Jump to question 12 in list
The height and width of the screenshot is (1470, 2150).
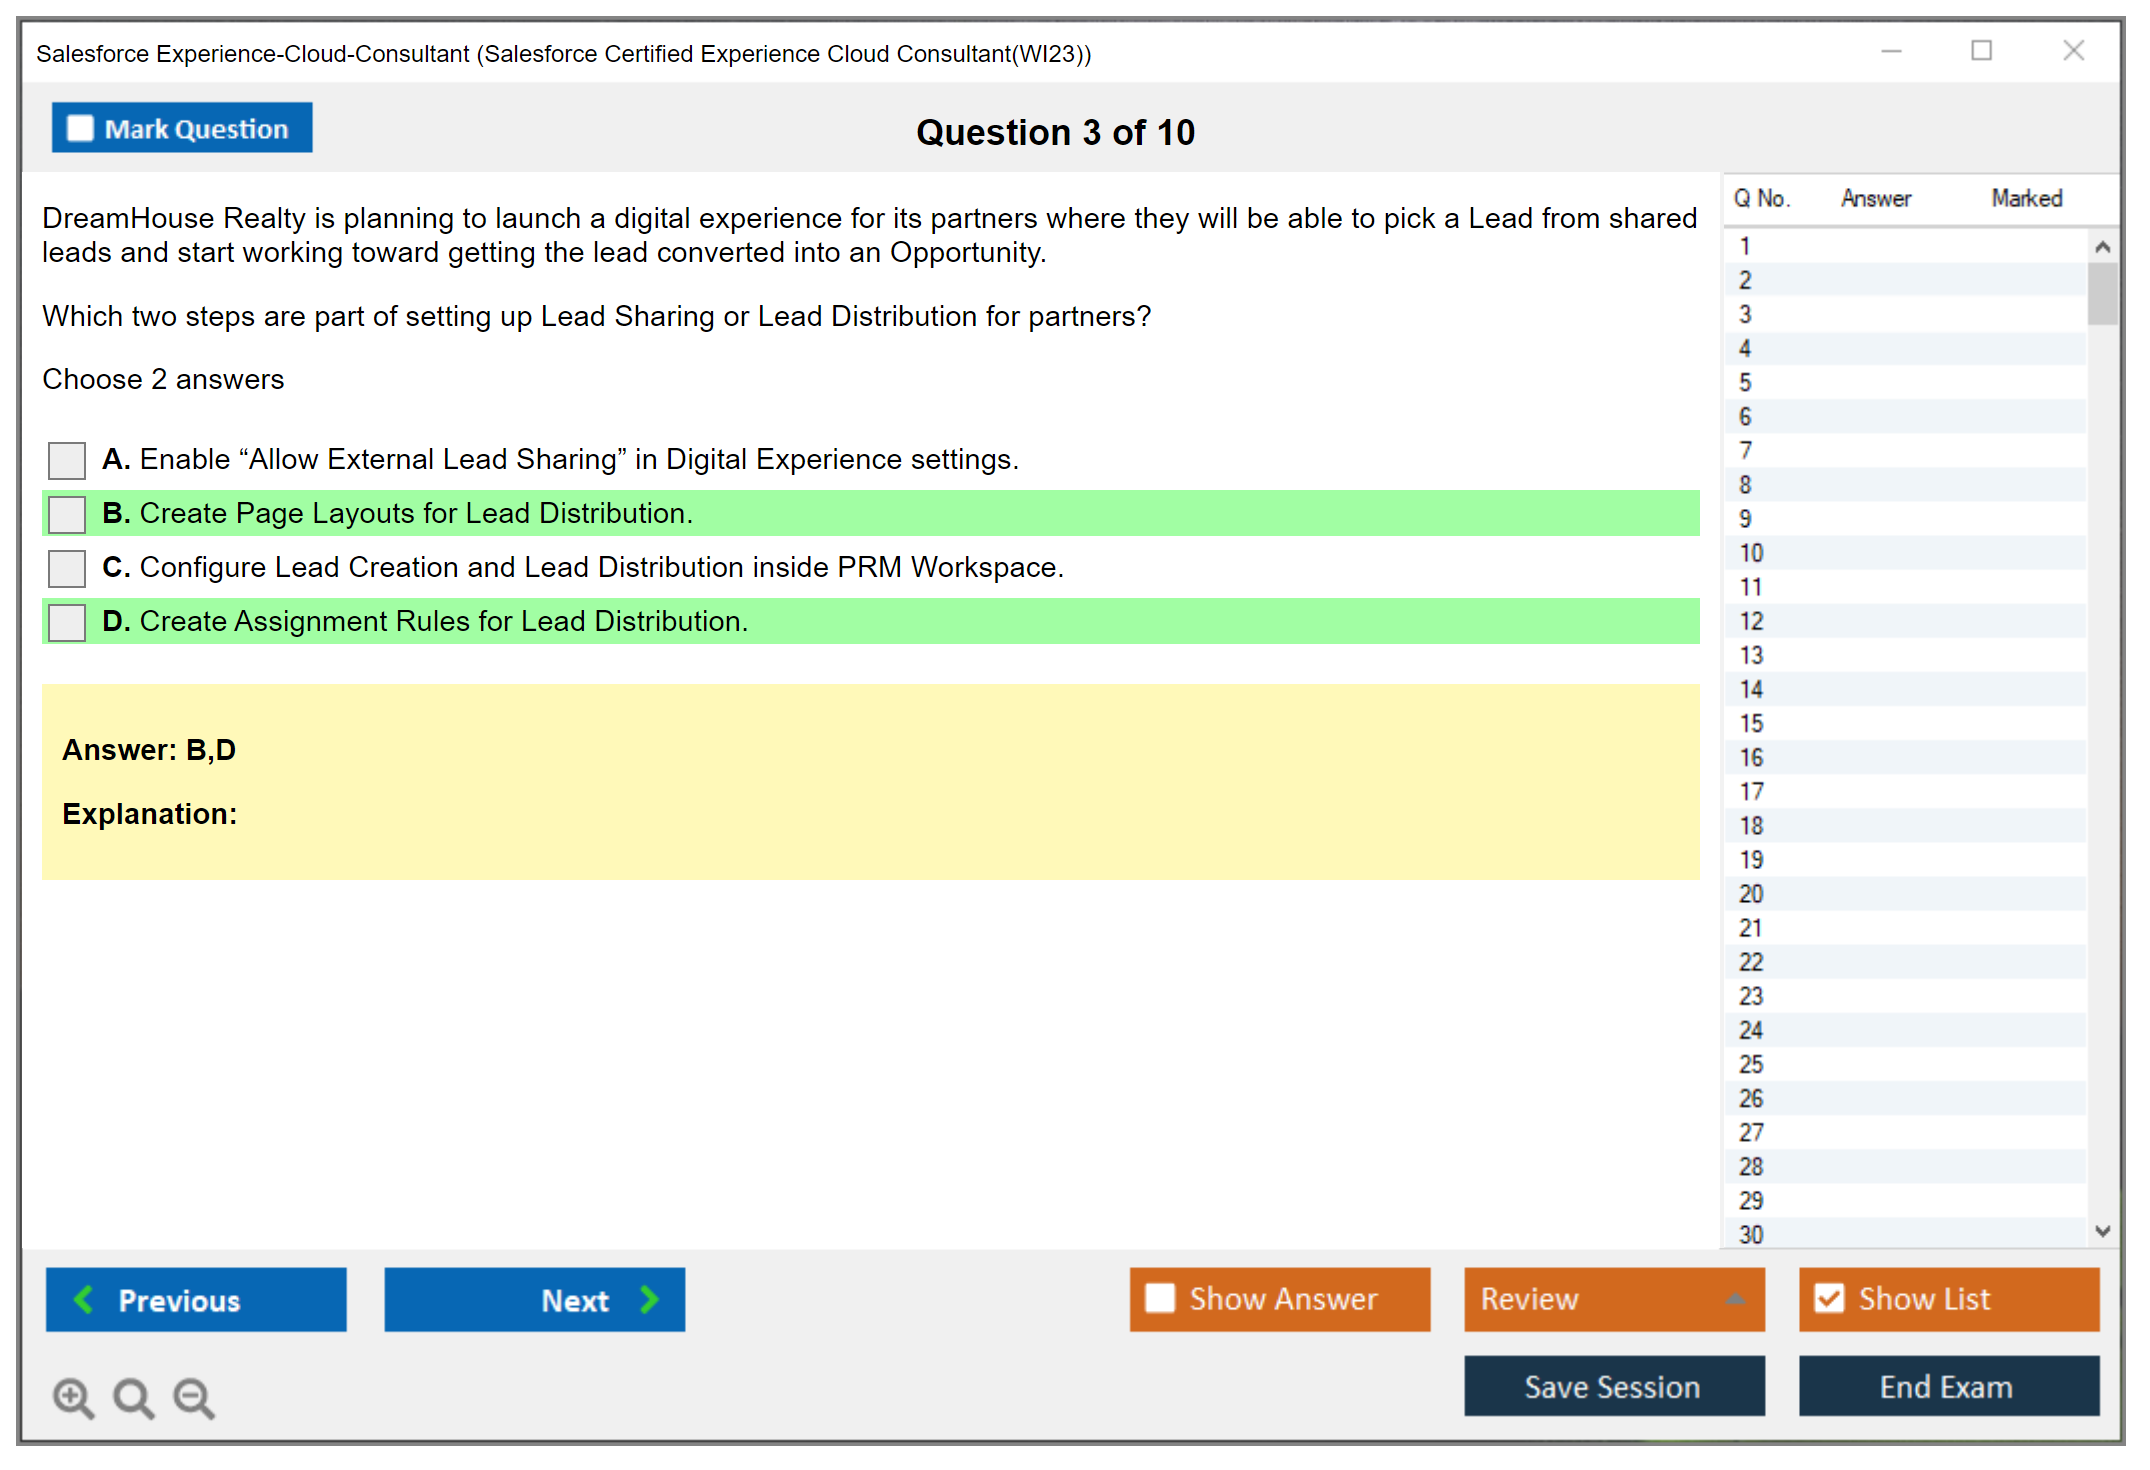tap(1751, 622)
